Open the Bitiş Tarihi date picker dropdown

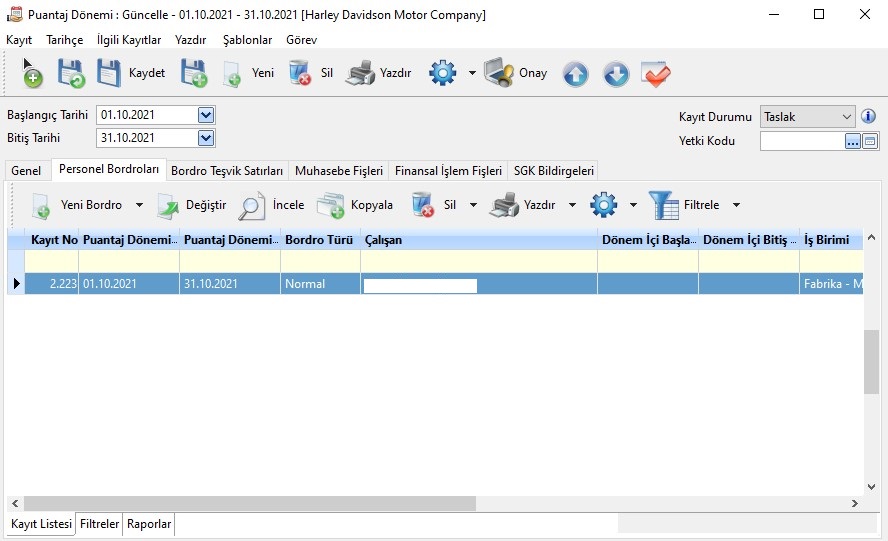pos(206,138)
